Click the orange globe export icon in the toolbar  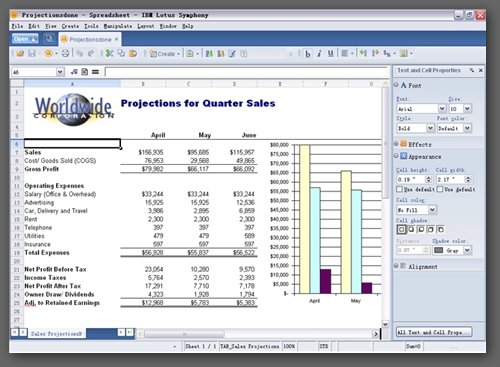(49, 53)
